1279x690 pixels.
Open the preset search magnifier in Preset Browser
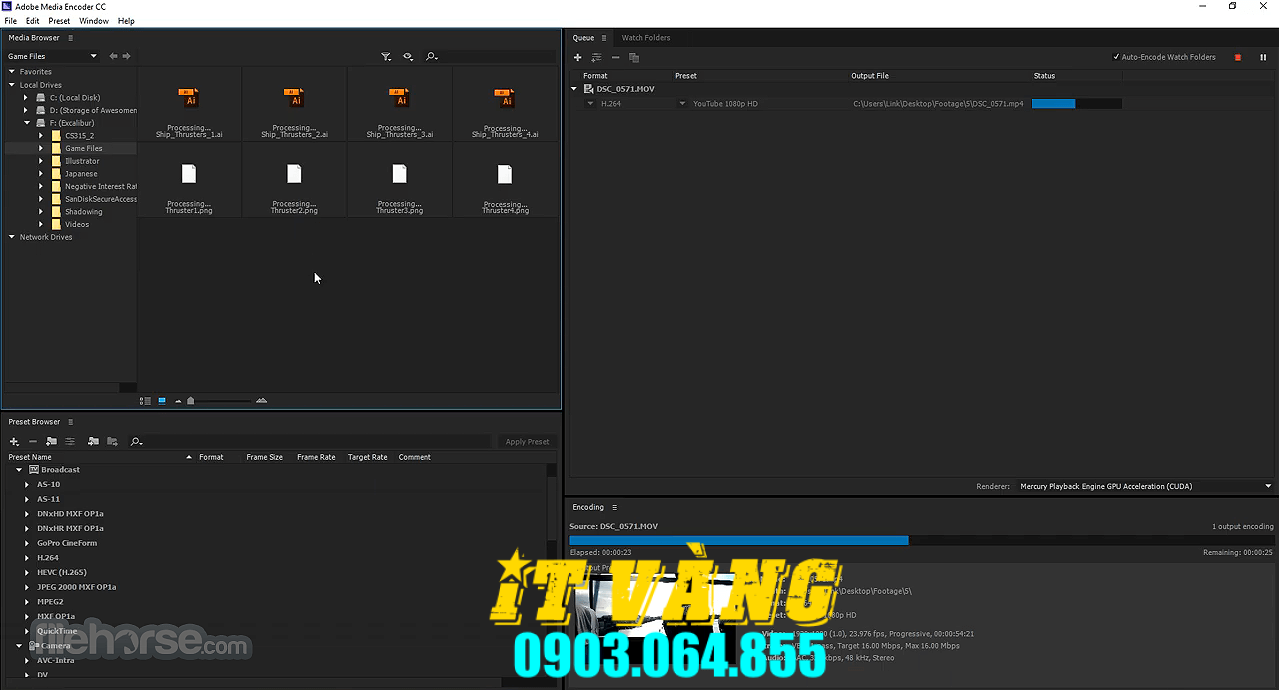click(136, 441)
